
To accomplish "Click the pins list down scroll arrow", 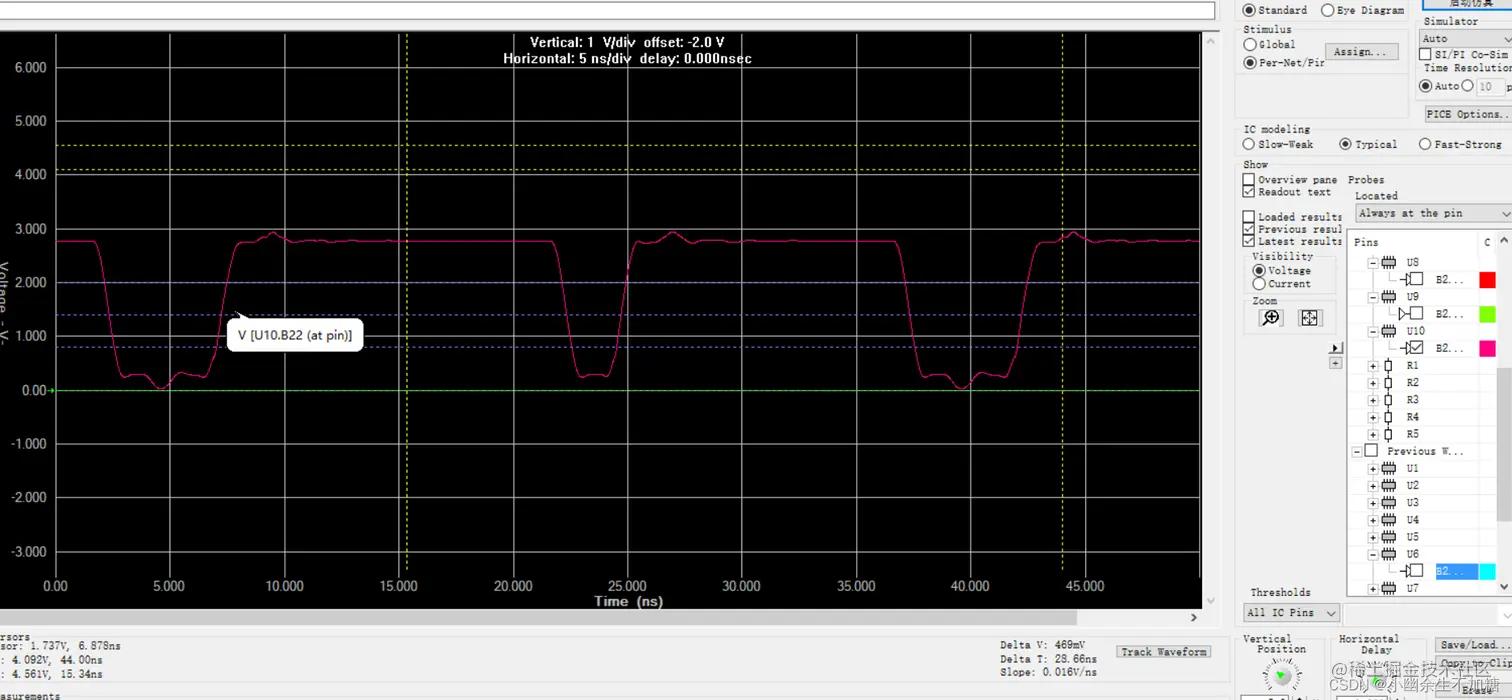I will (x=1504, y=587).
